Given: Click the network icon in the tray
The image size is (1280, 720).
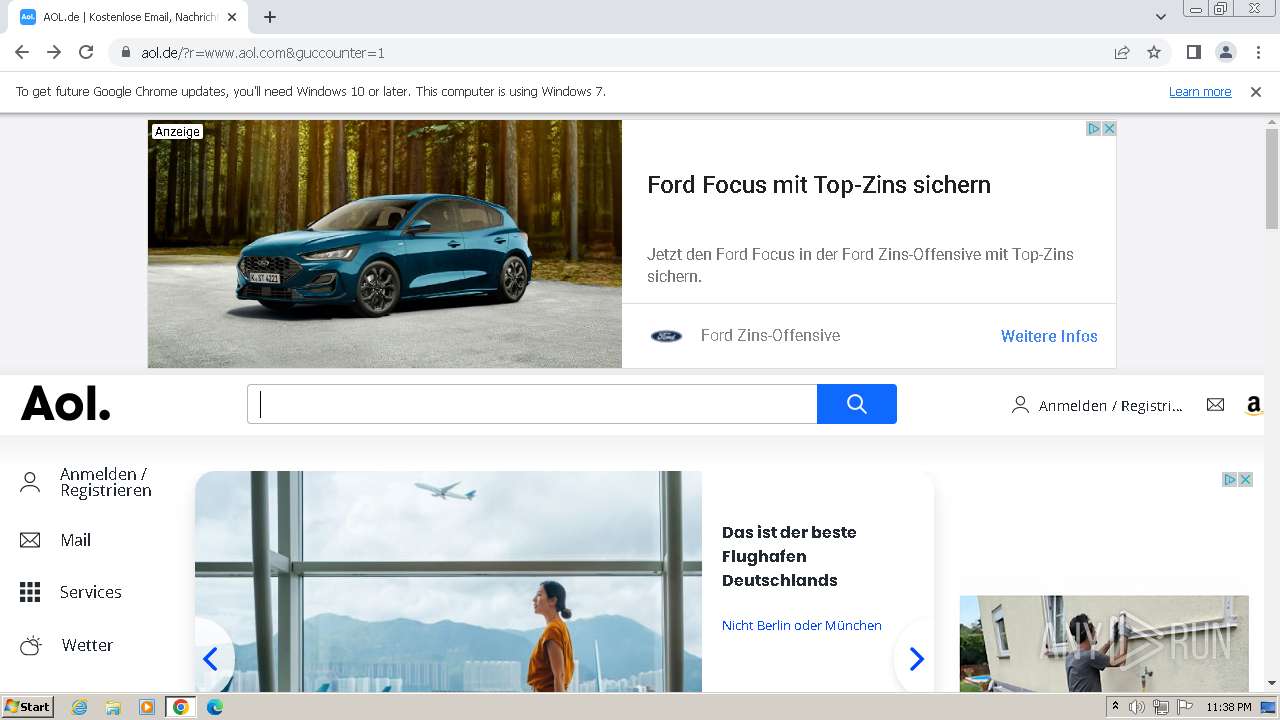Looking at the screenshot, I should click(1161, 707).
